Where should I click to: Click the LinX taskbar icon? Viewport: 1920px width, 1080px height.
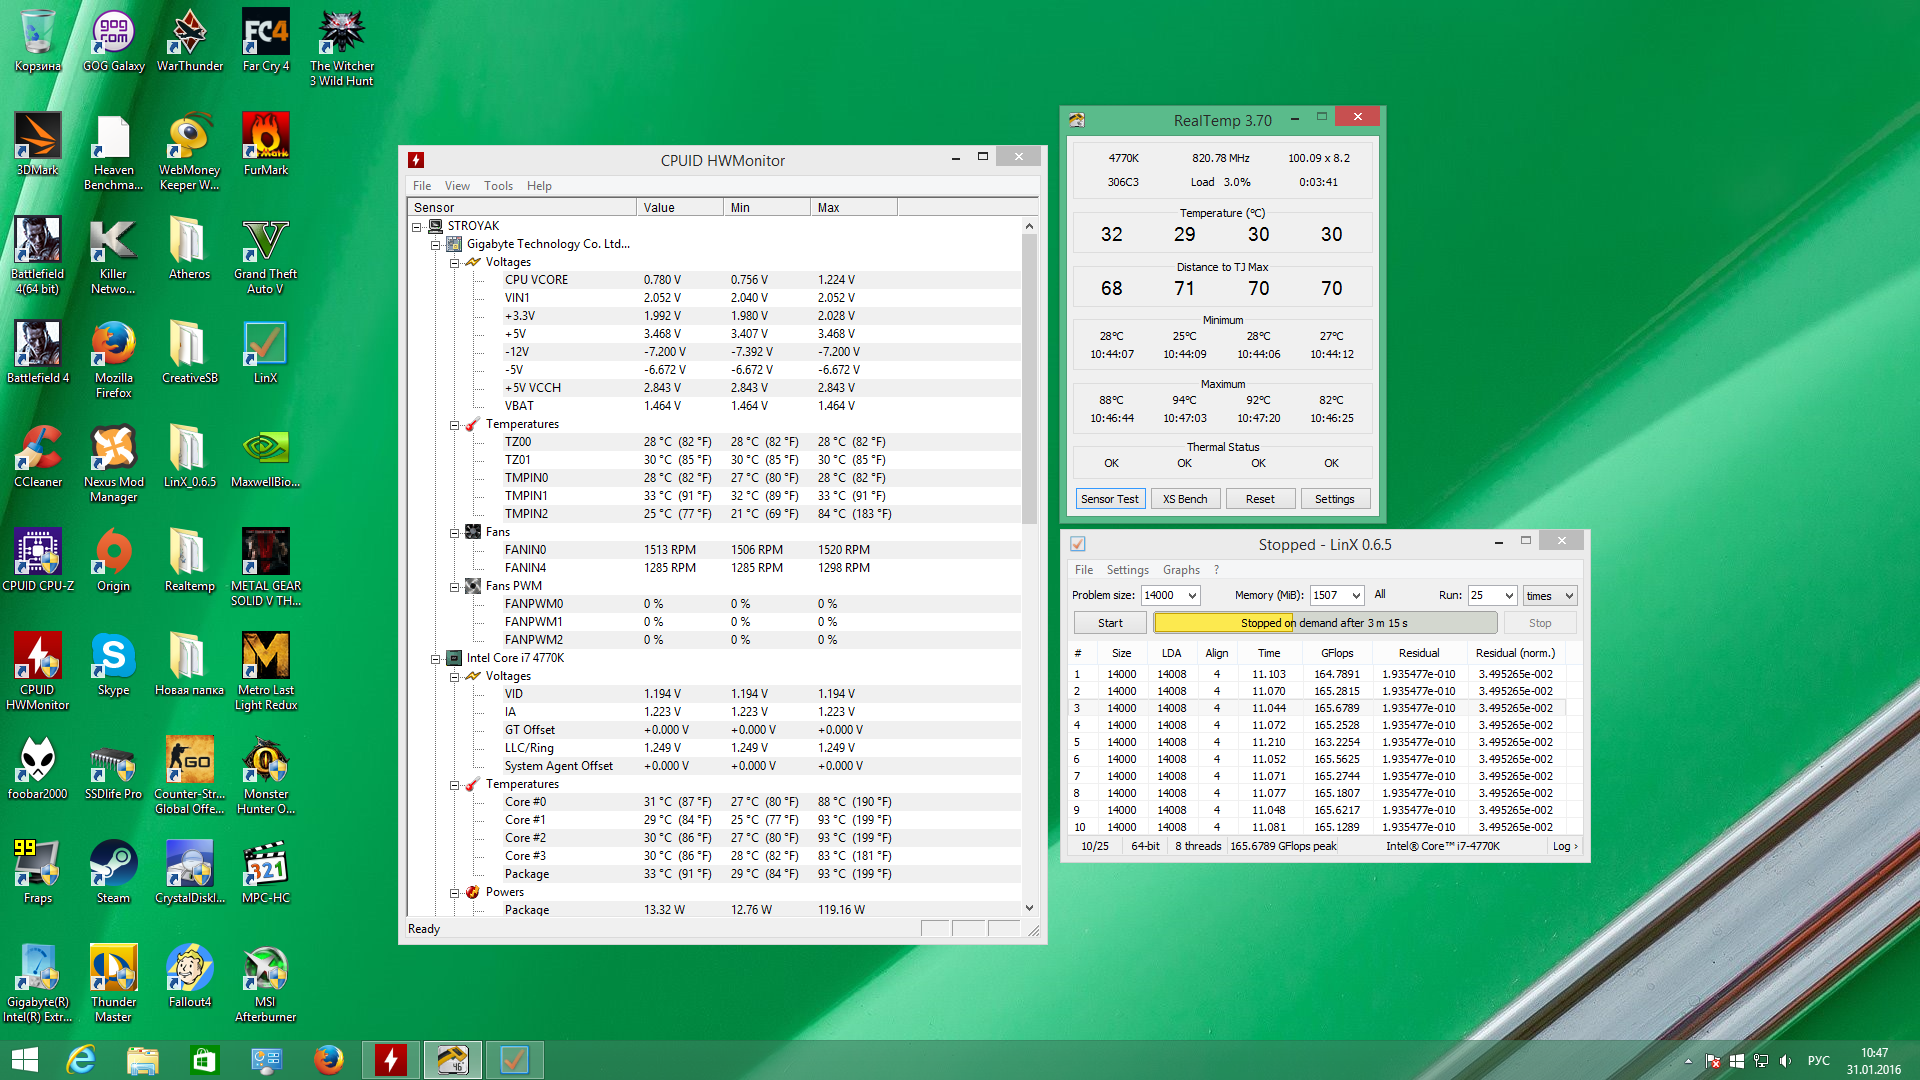coord(514,1059)
